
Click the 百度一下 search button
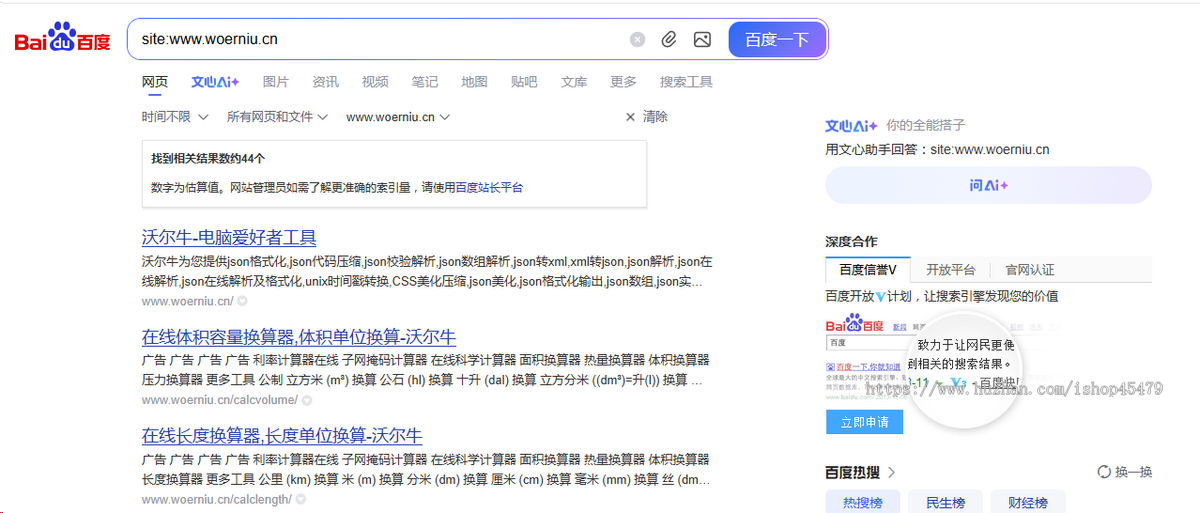[777, 40]
